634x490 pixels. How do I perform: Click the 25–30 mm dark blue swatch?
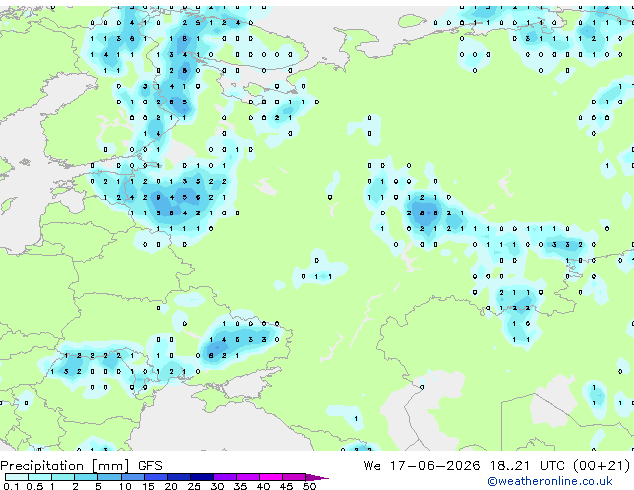tap(202, 477)
